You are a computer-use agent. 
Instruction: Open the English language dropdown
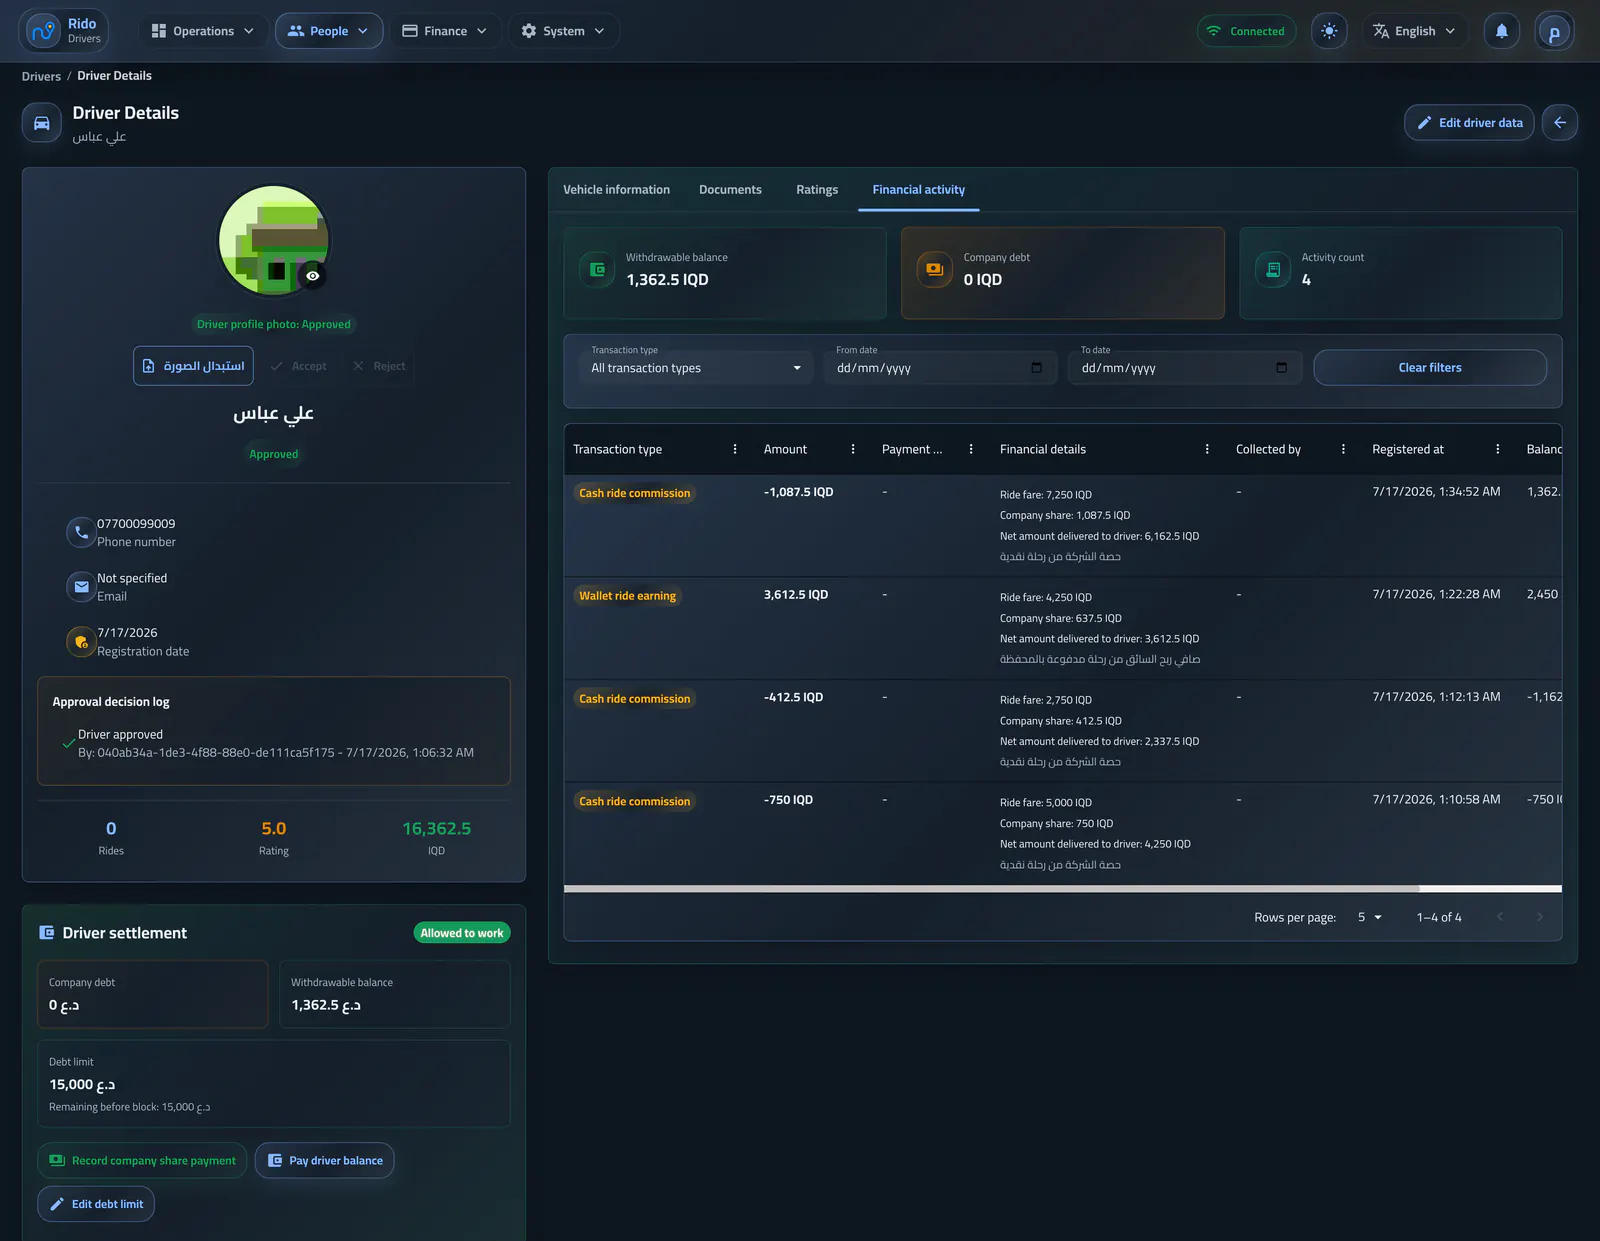point(1414,31)
